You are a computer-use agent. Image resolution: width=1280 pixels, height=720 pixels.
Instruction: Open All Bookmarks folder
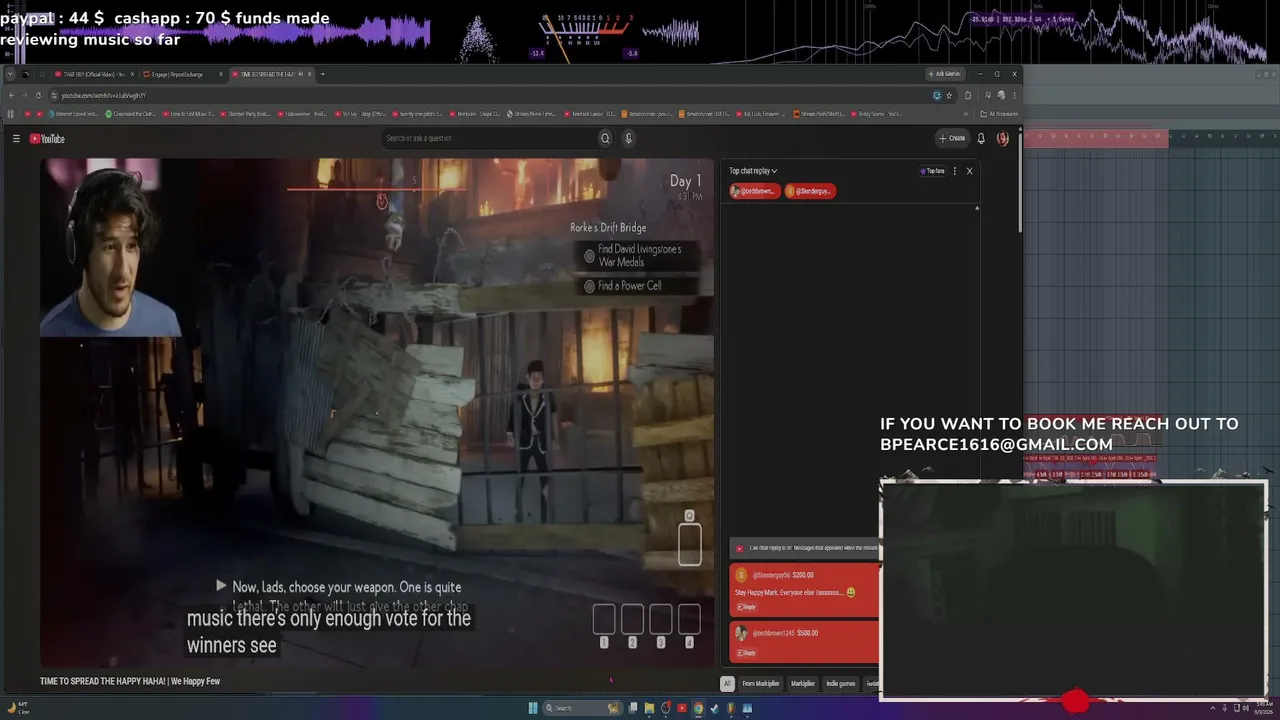pos(998,114)
